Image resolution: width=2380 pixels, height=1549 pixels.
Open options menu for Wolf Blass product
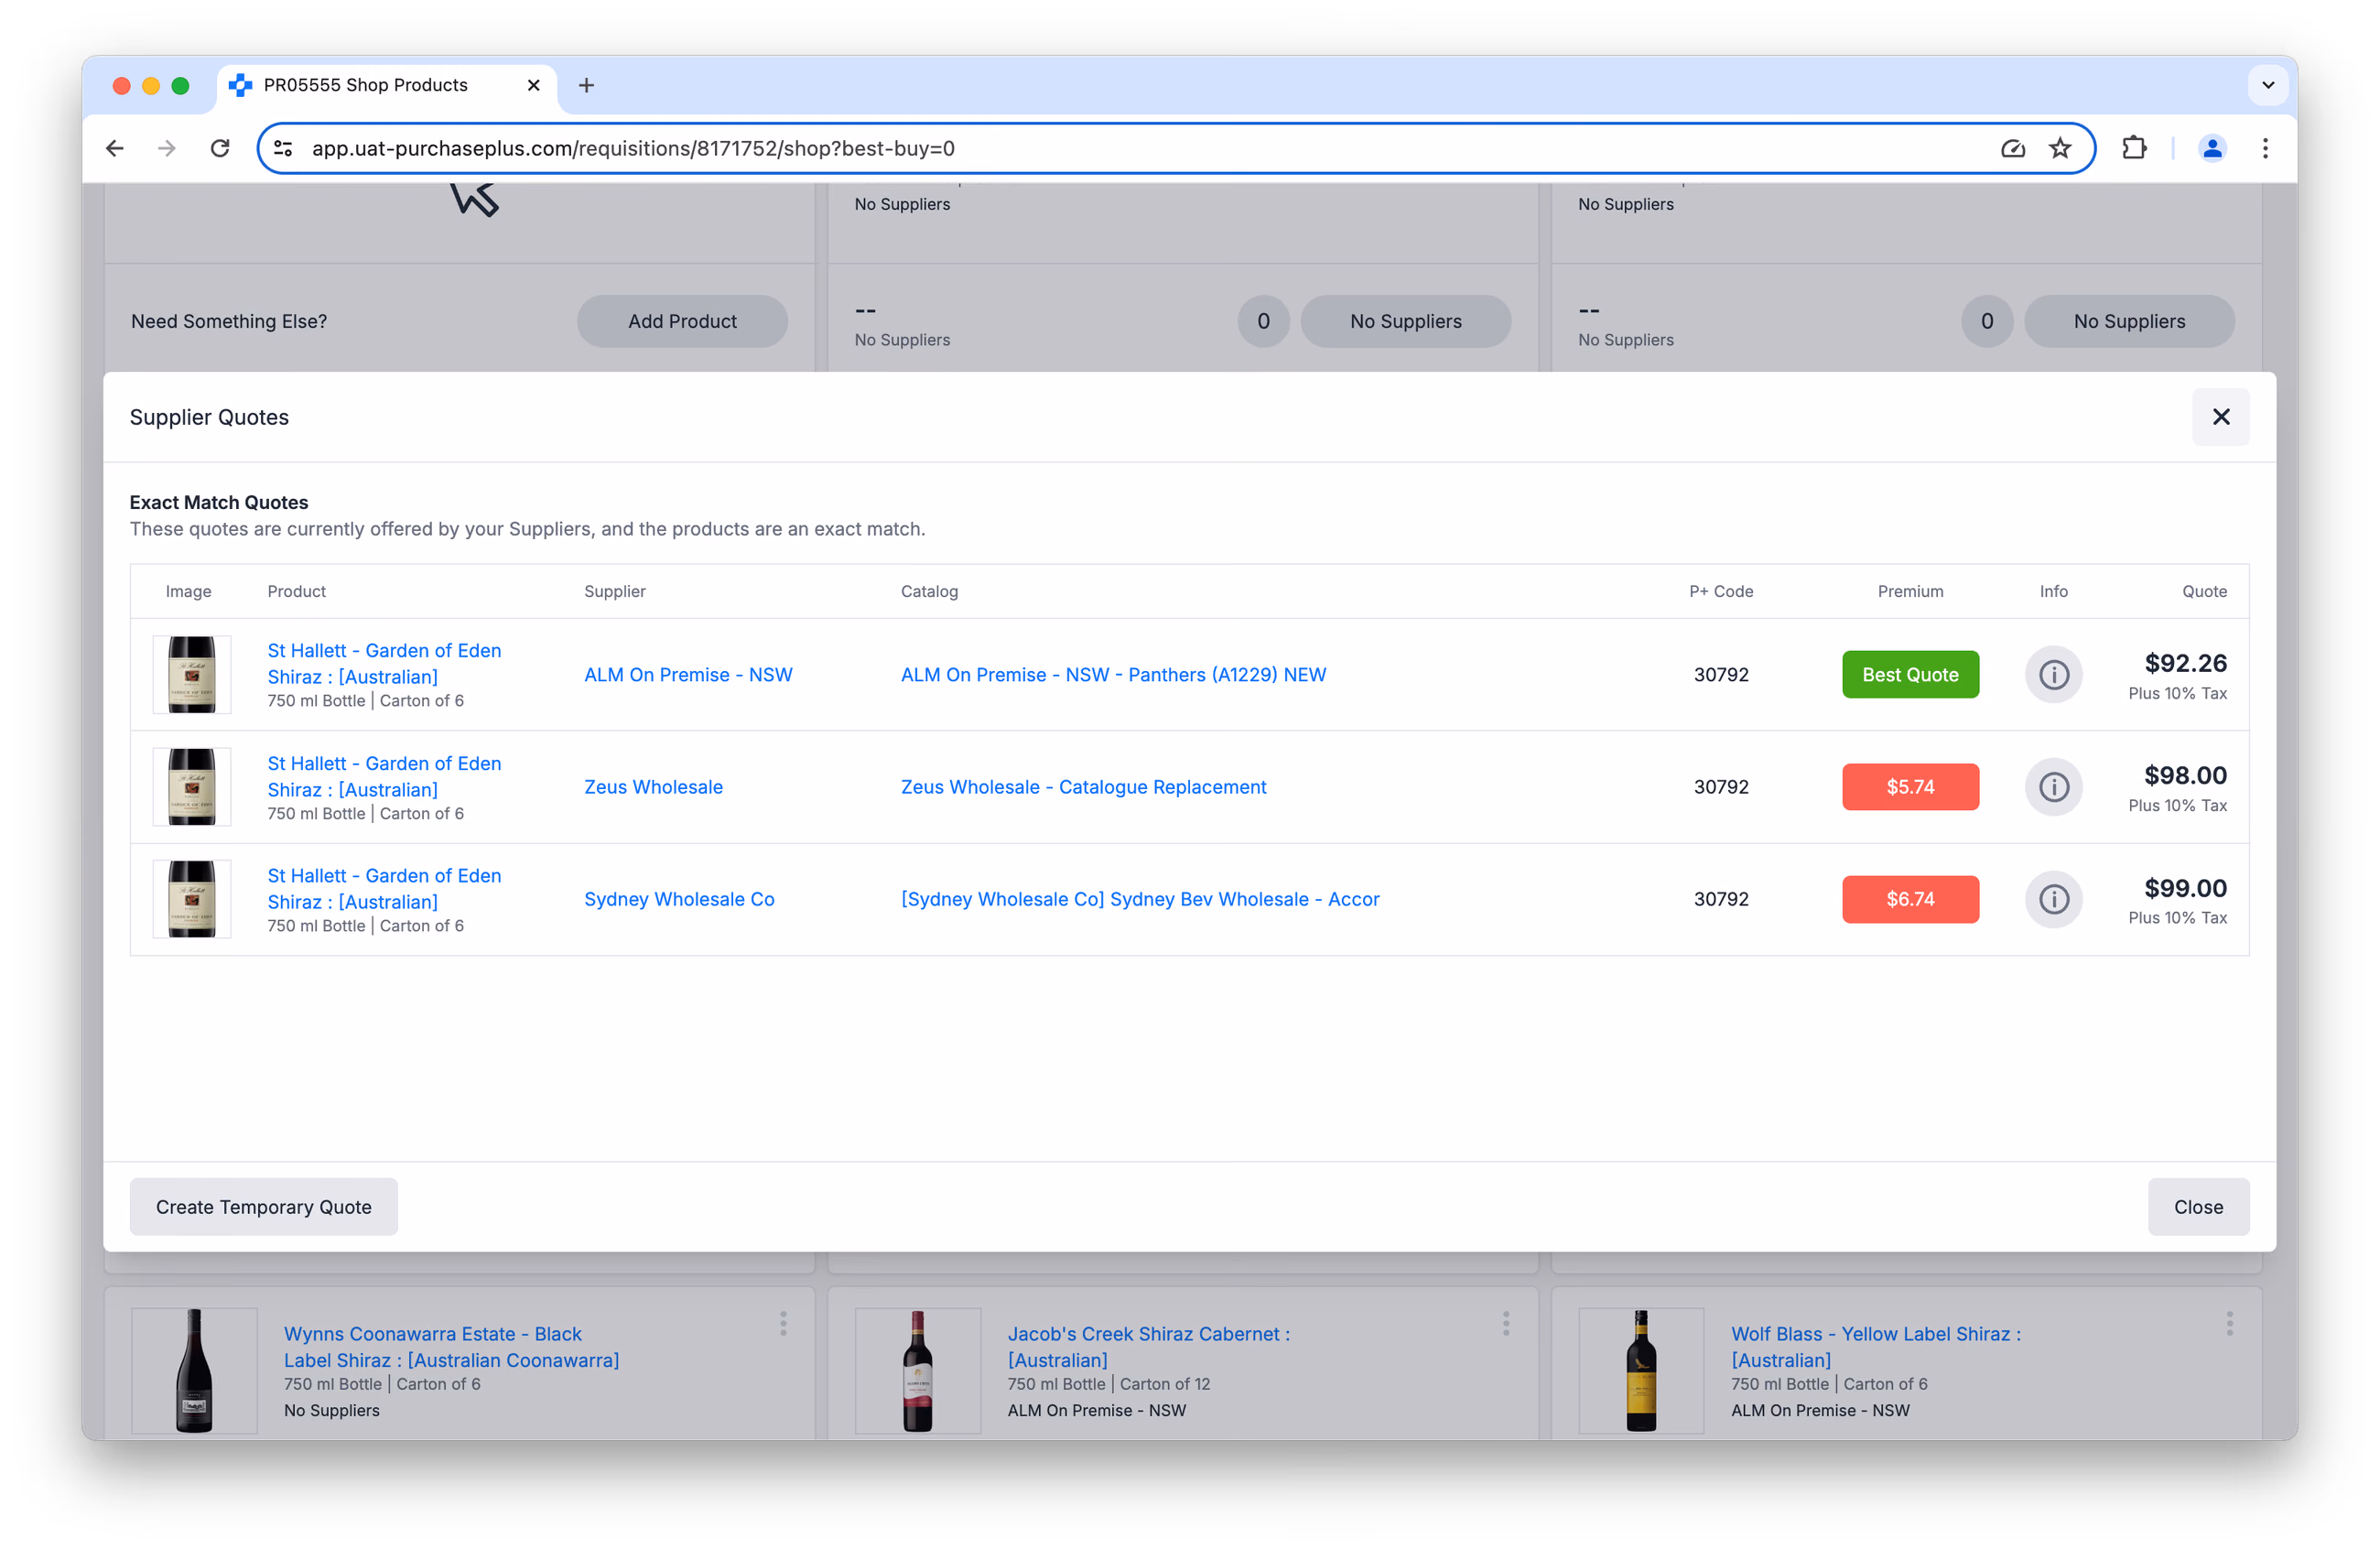2229,1324
